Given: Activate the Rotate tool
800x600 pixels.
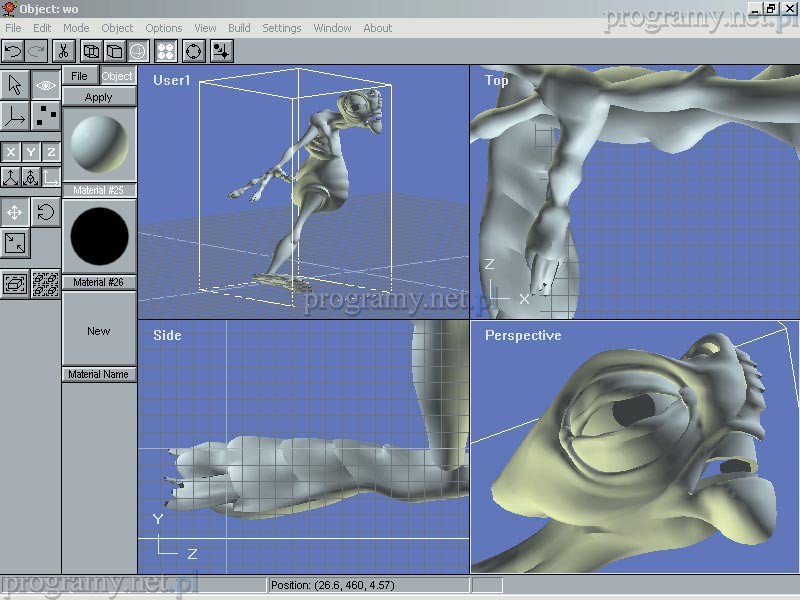Looking at the screenshot, I should (46, 212).
